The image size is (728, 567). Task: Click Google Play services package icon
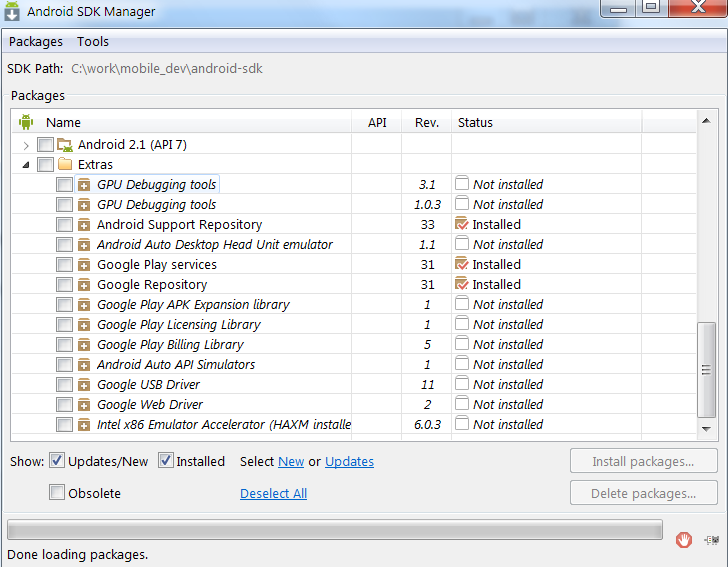coord(84,265)
